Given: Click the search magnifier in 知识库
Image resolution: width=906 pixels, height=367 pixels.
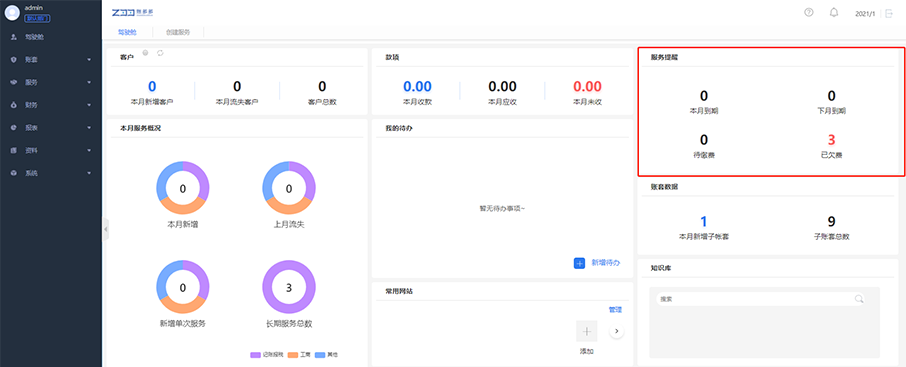Looking at the screenshot, I should tap(859, 299).
